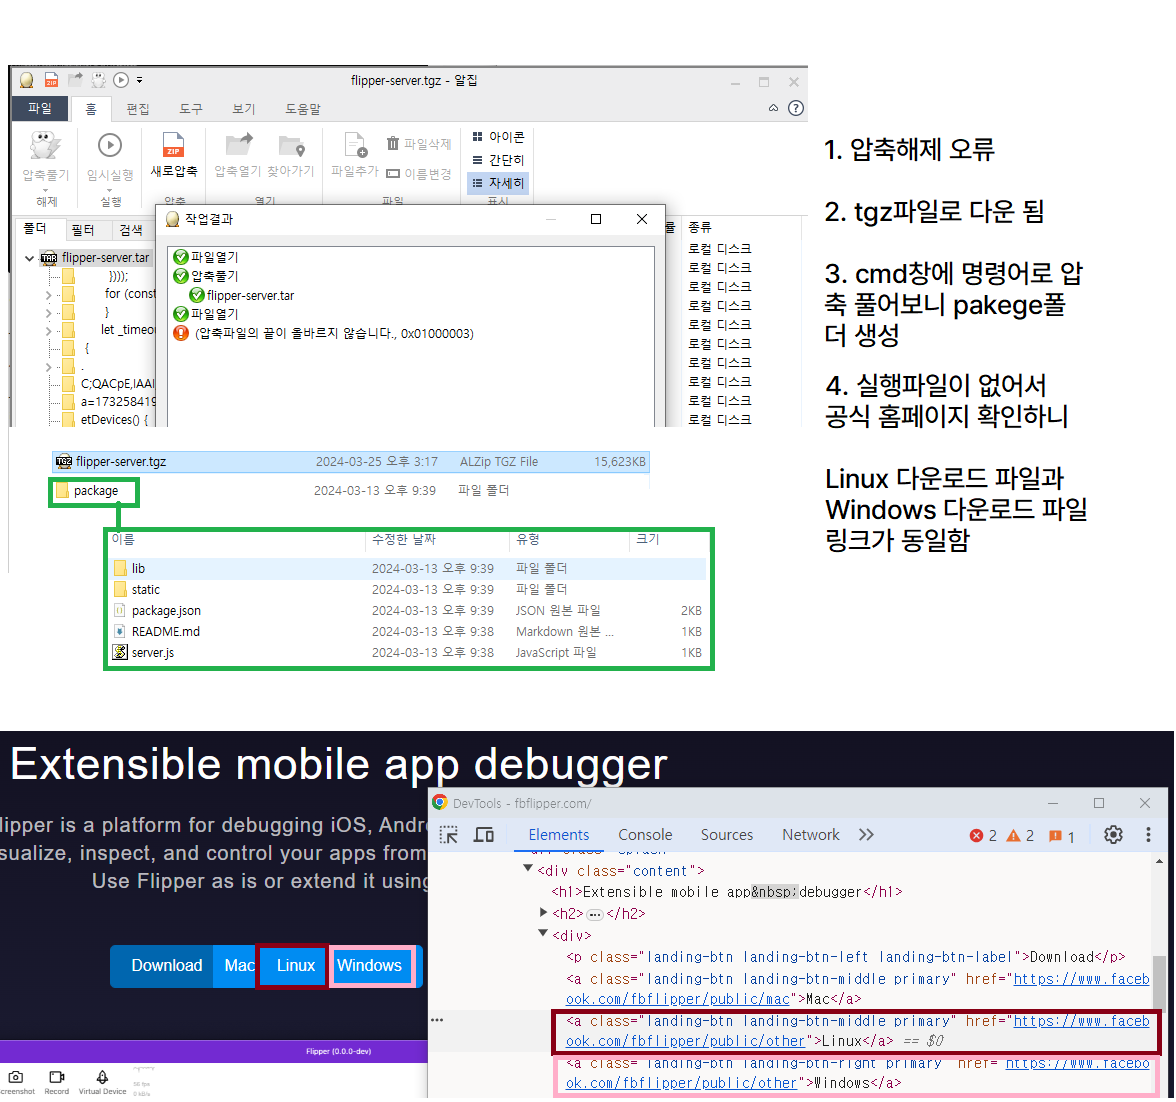The width and height of the screenshot is (1176, 1102).
Task: Switch to DevTools Elements tab
Action: [x=559, y=835]
